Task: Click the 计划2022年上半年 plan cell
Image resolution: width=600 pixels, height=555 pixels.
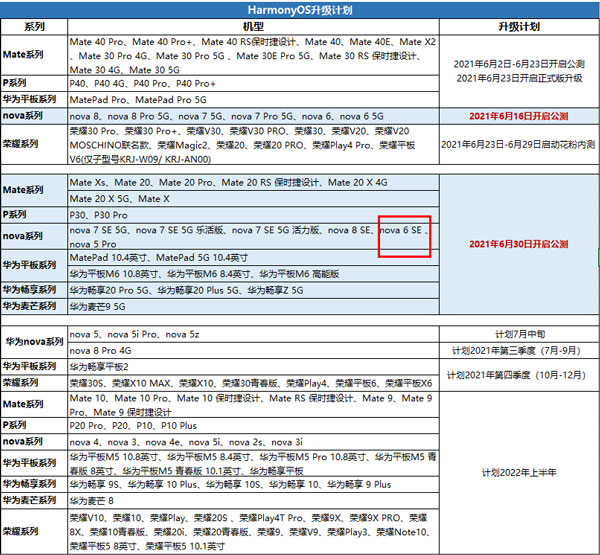Action: point(519,472)
